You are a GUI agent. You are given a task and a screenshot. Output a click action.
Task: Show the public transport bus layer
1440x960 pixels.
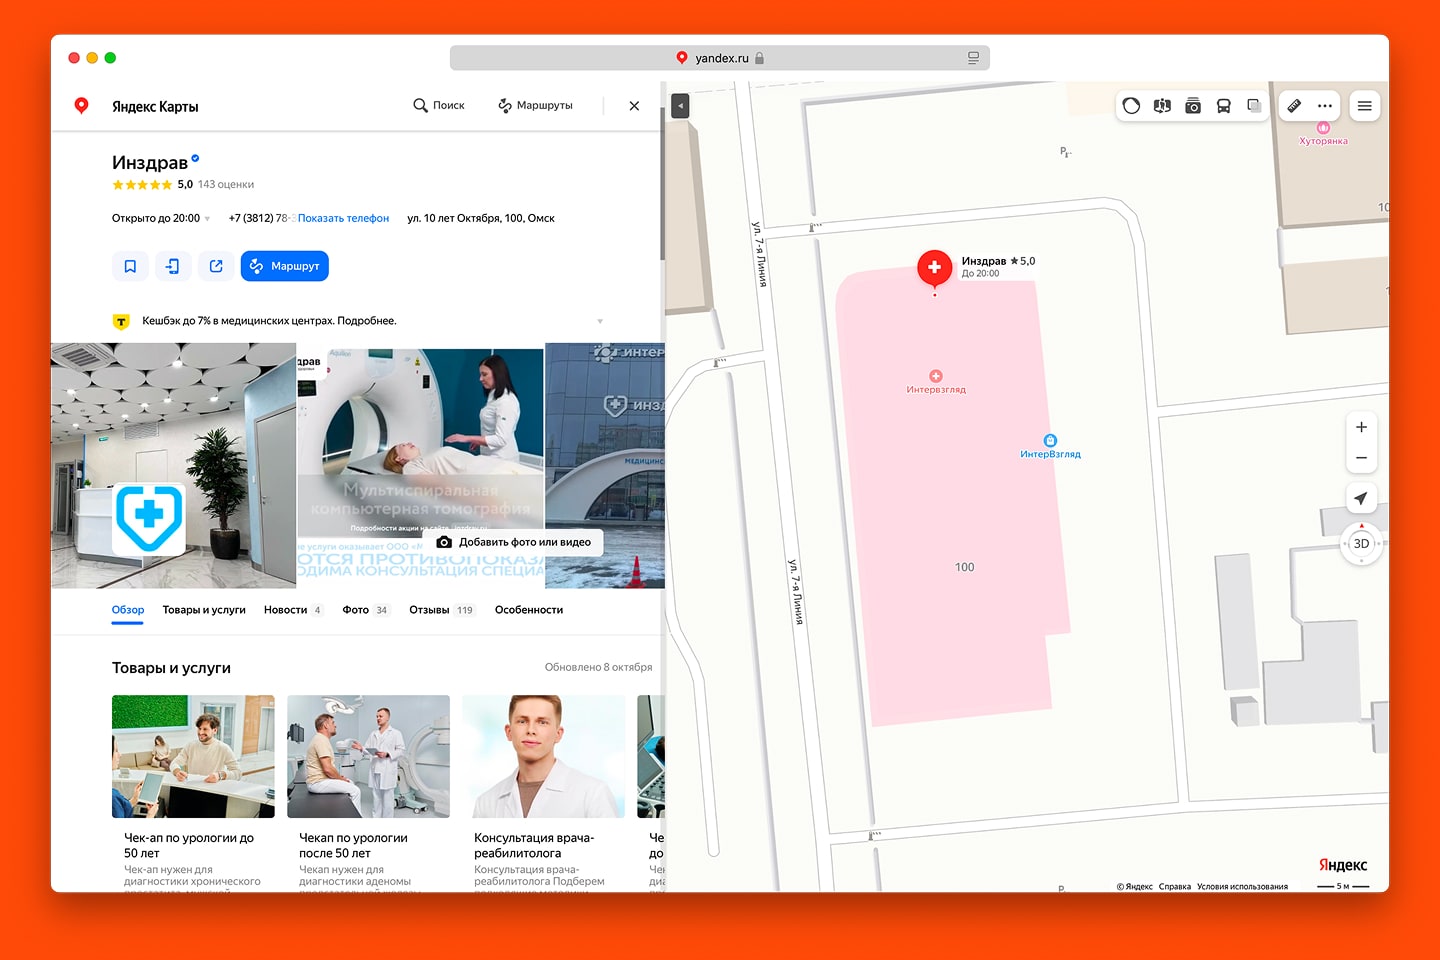point(1223,106)
